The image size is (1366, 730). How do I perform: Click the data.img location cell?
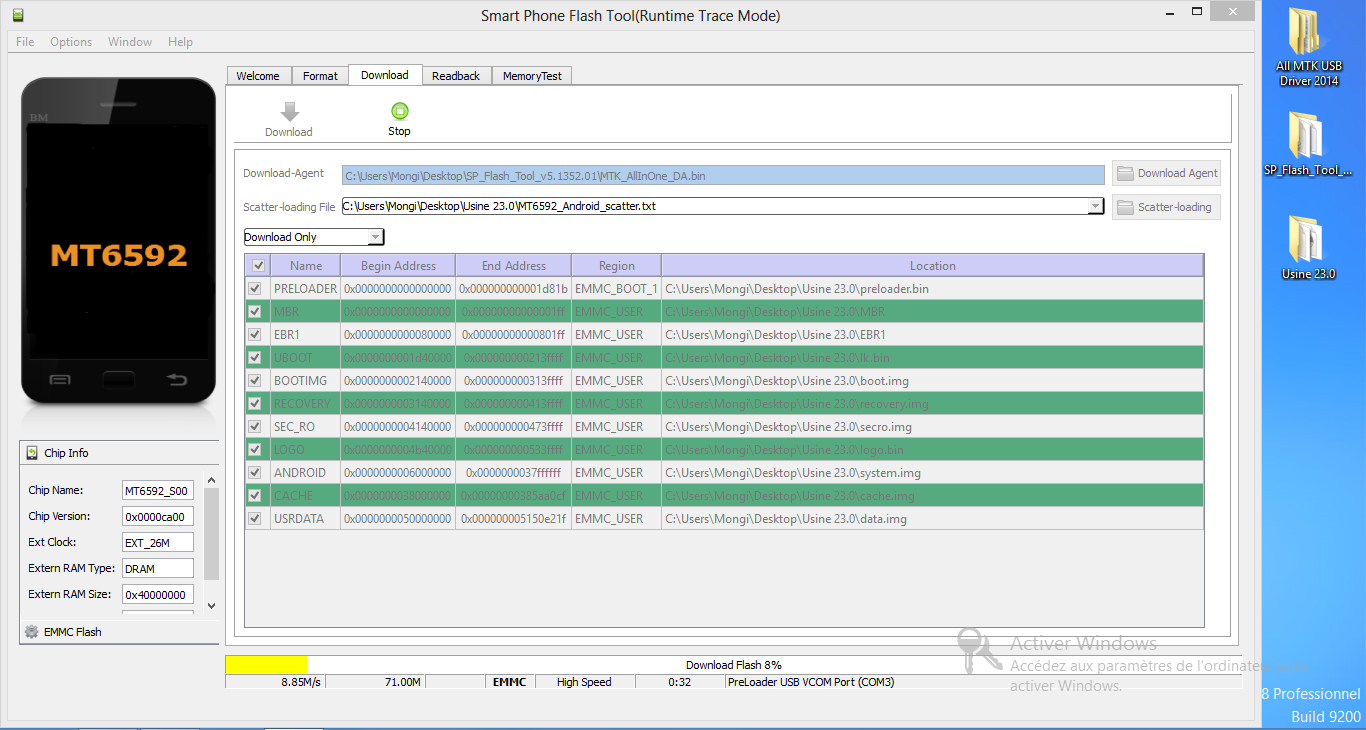pyautogui.click(x=932, y=519)
